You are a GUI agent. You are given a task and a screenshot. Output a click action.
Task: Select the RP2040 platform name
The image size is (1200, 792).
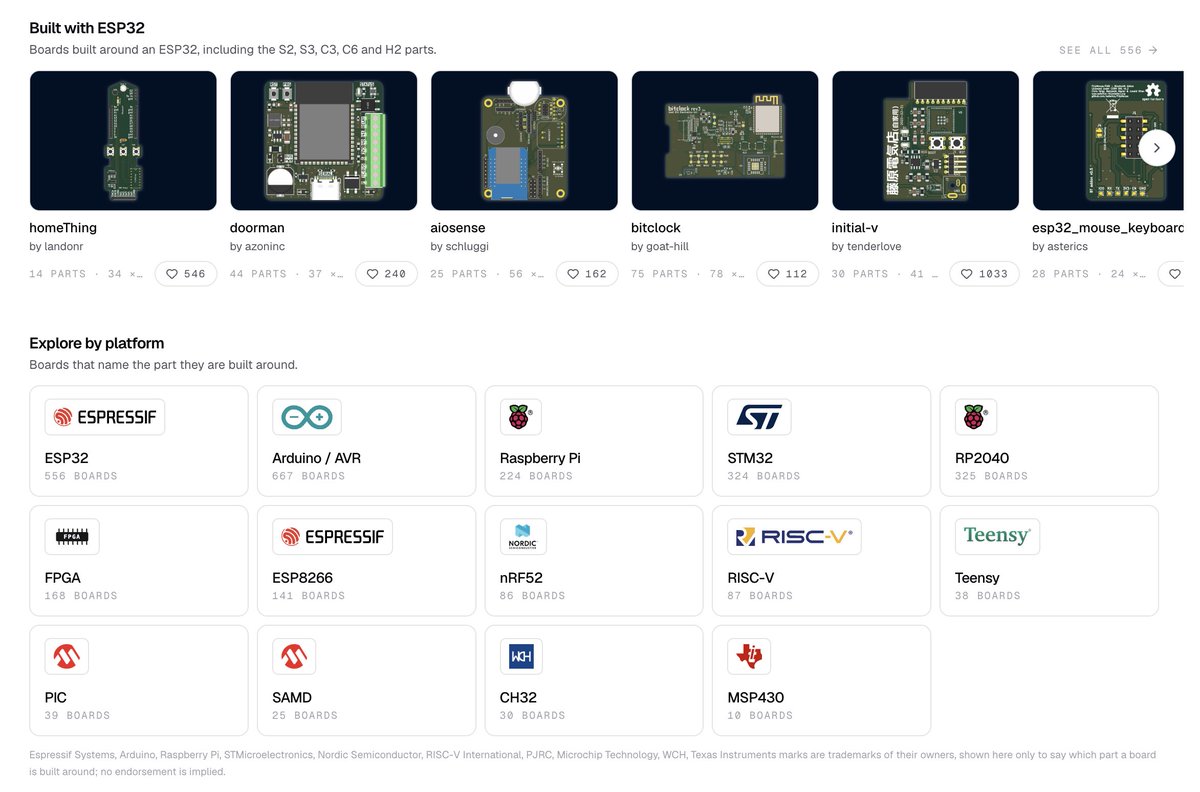(x=982, y=458)
